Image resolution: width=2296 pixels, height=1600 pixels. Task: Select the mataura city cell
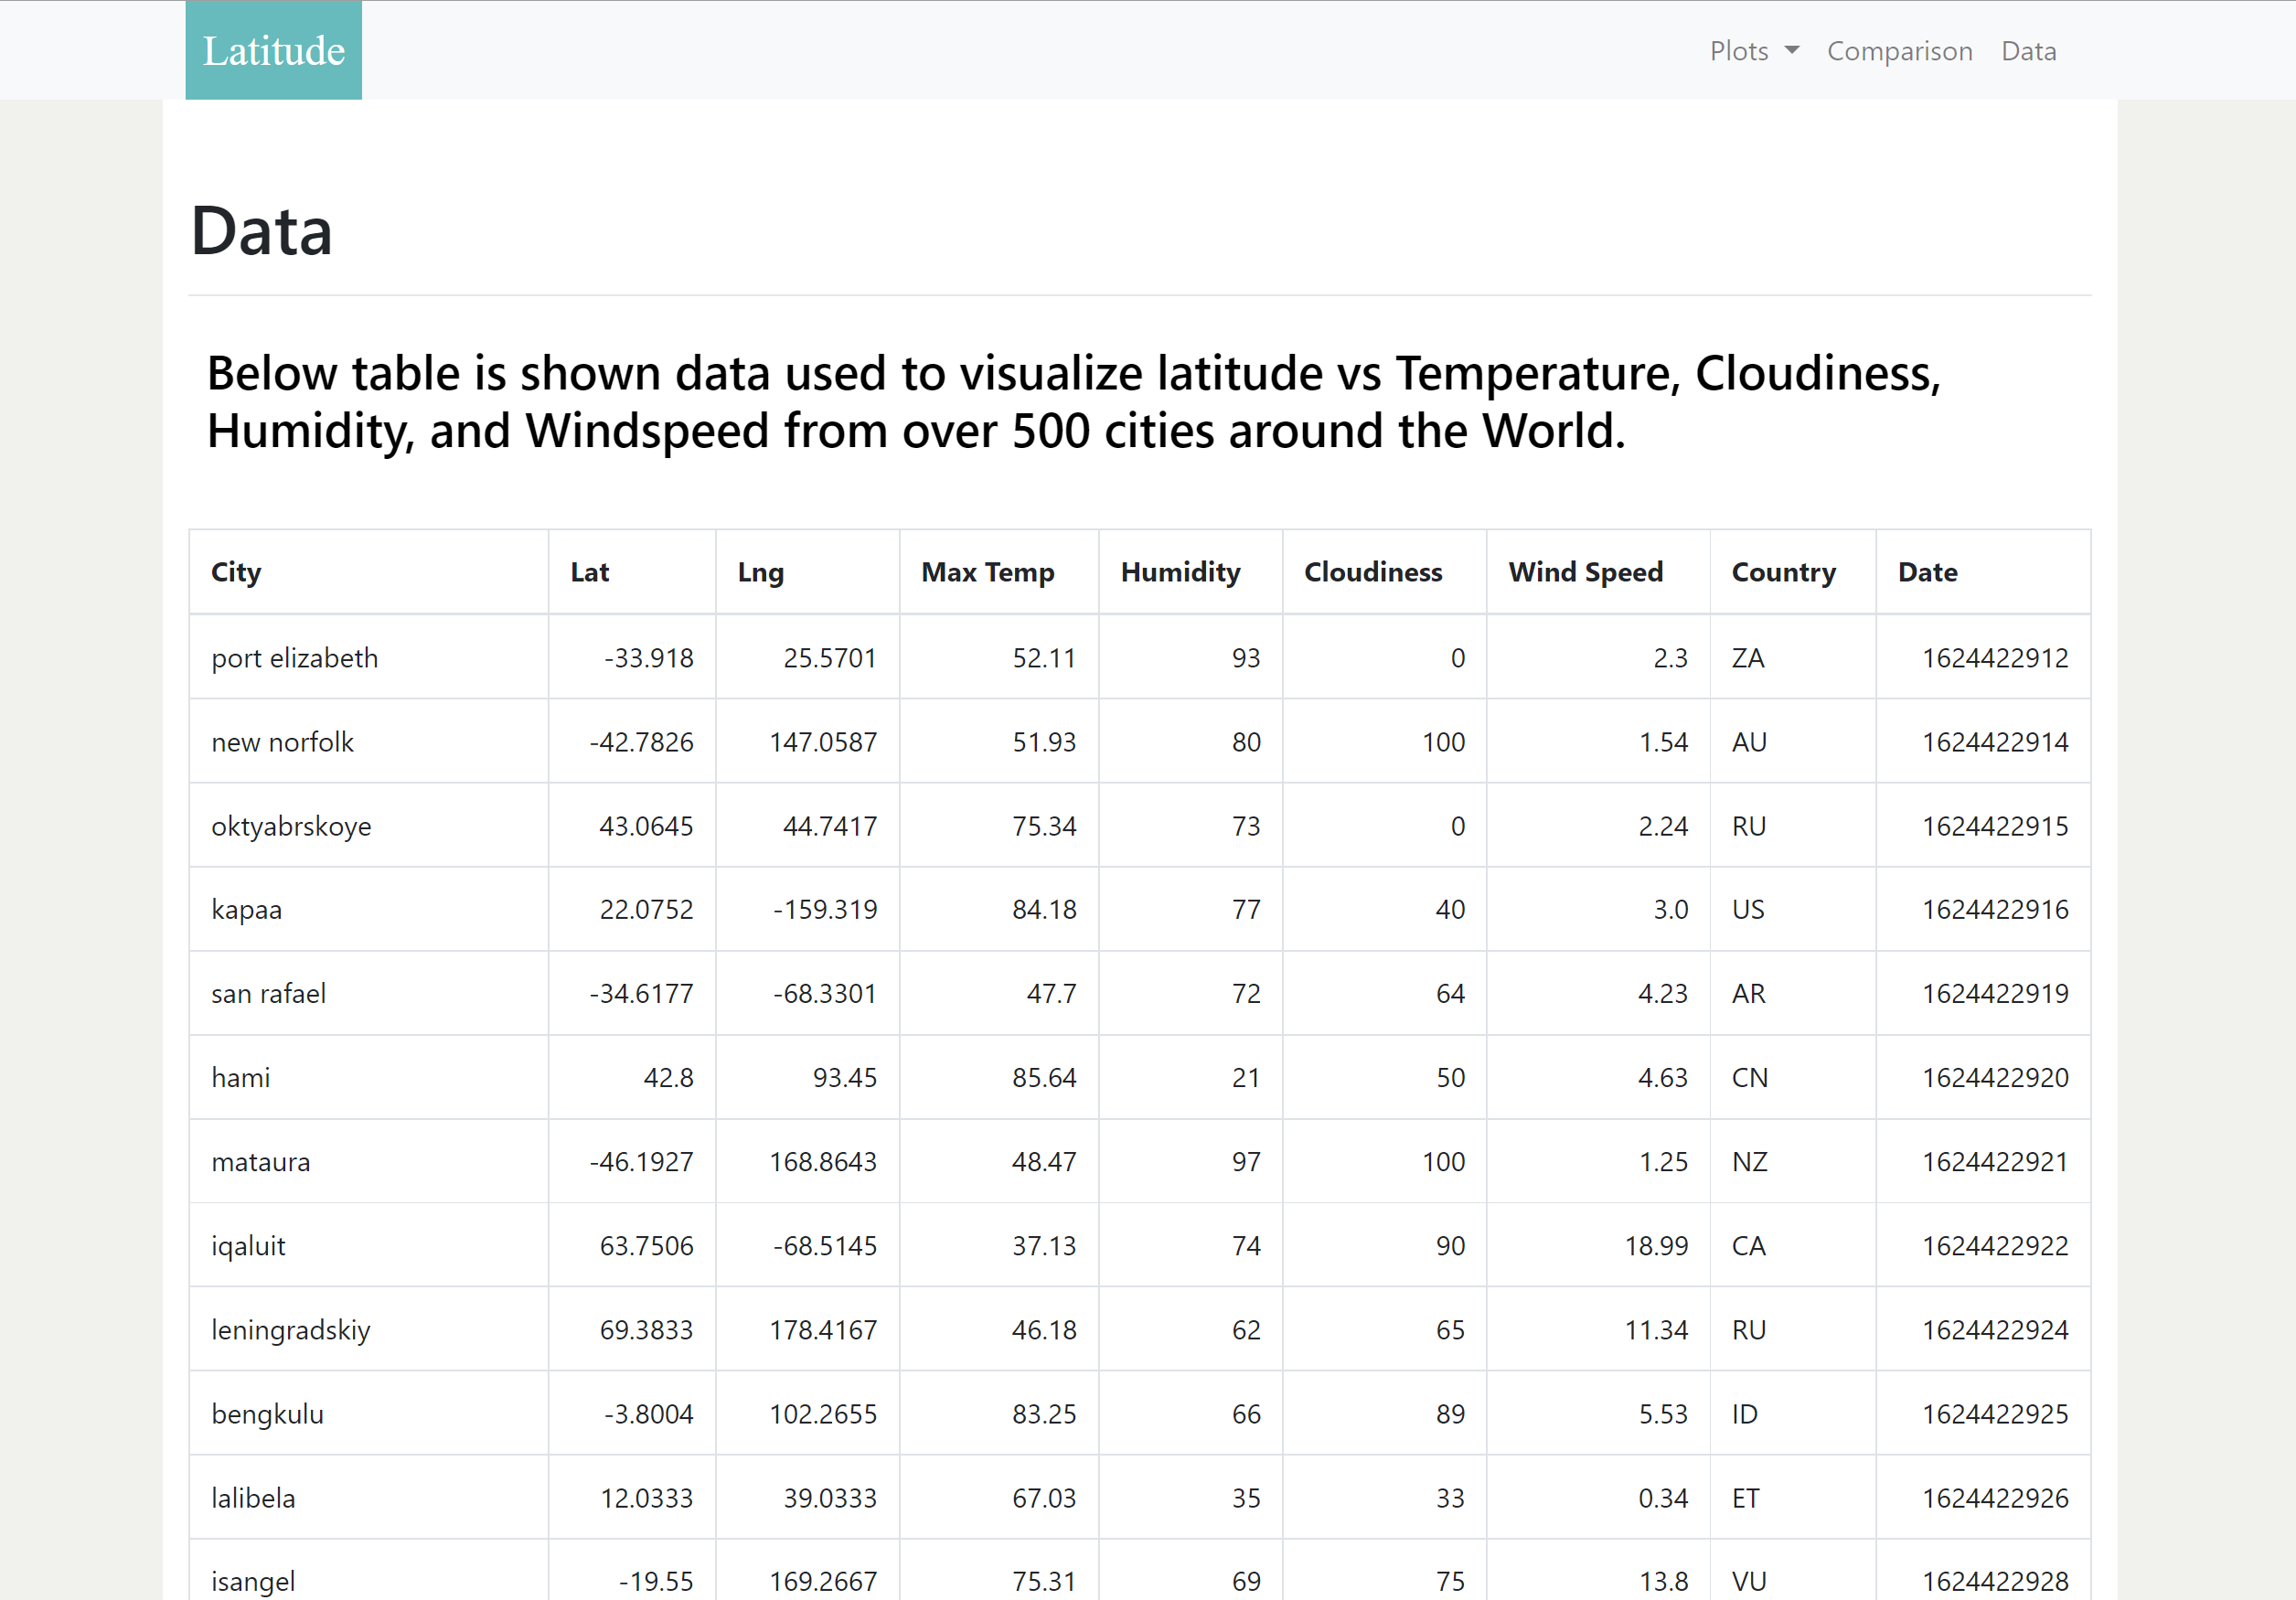pyautogui.click(x=369, y=1161)
